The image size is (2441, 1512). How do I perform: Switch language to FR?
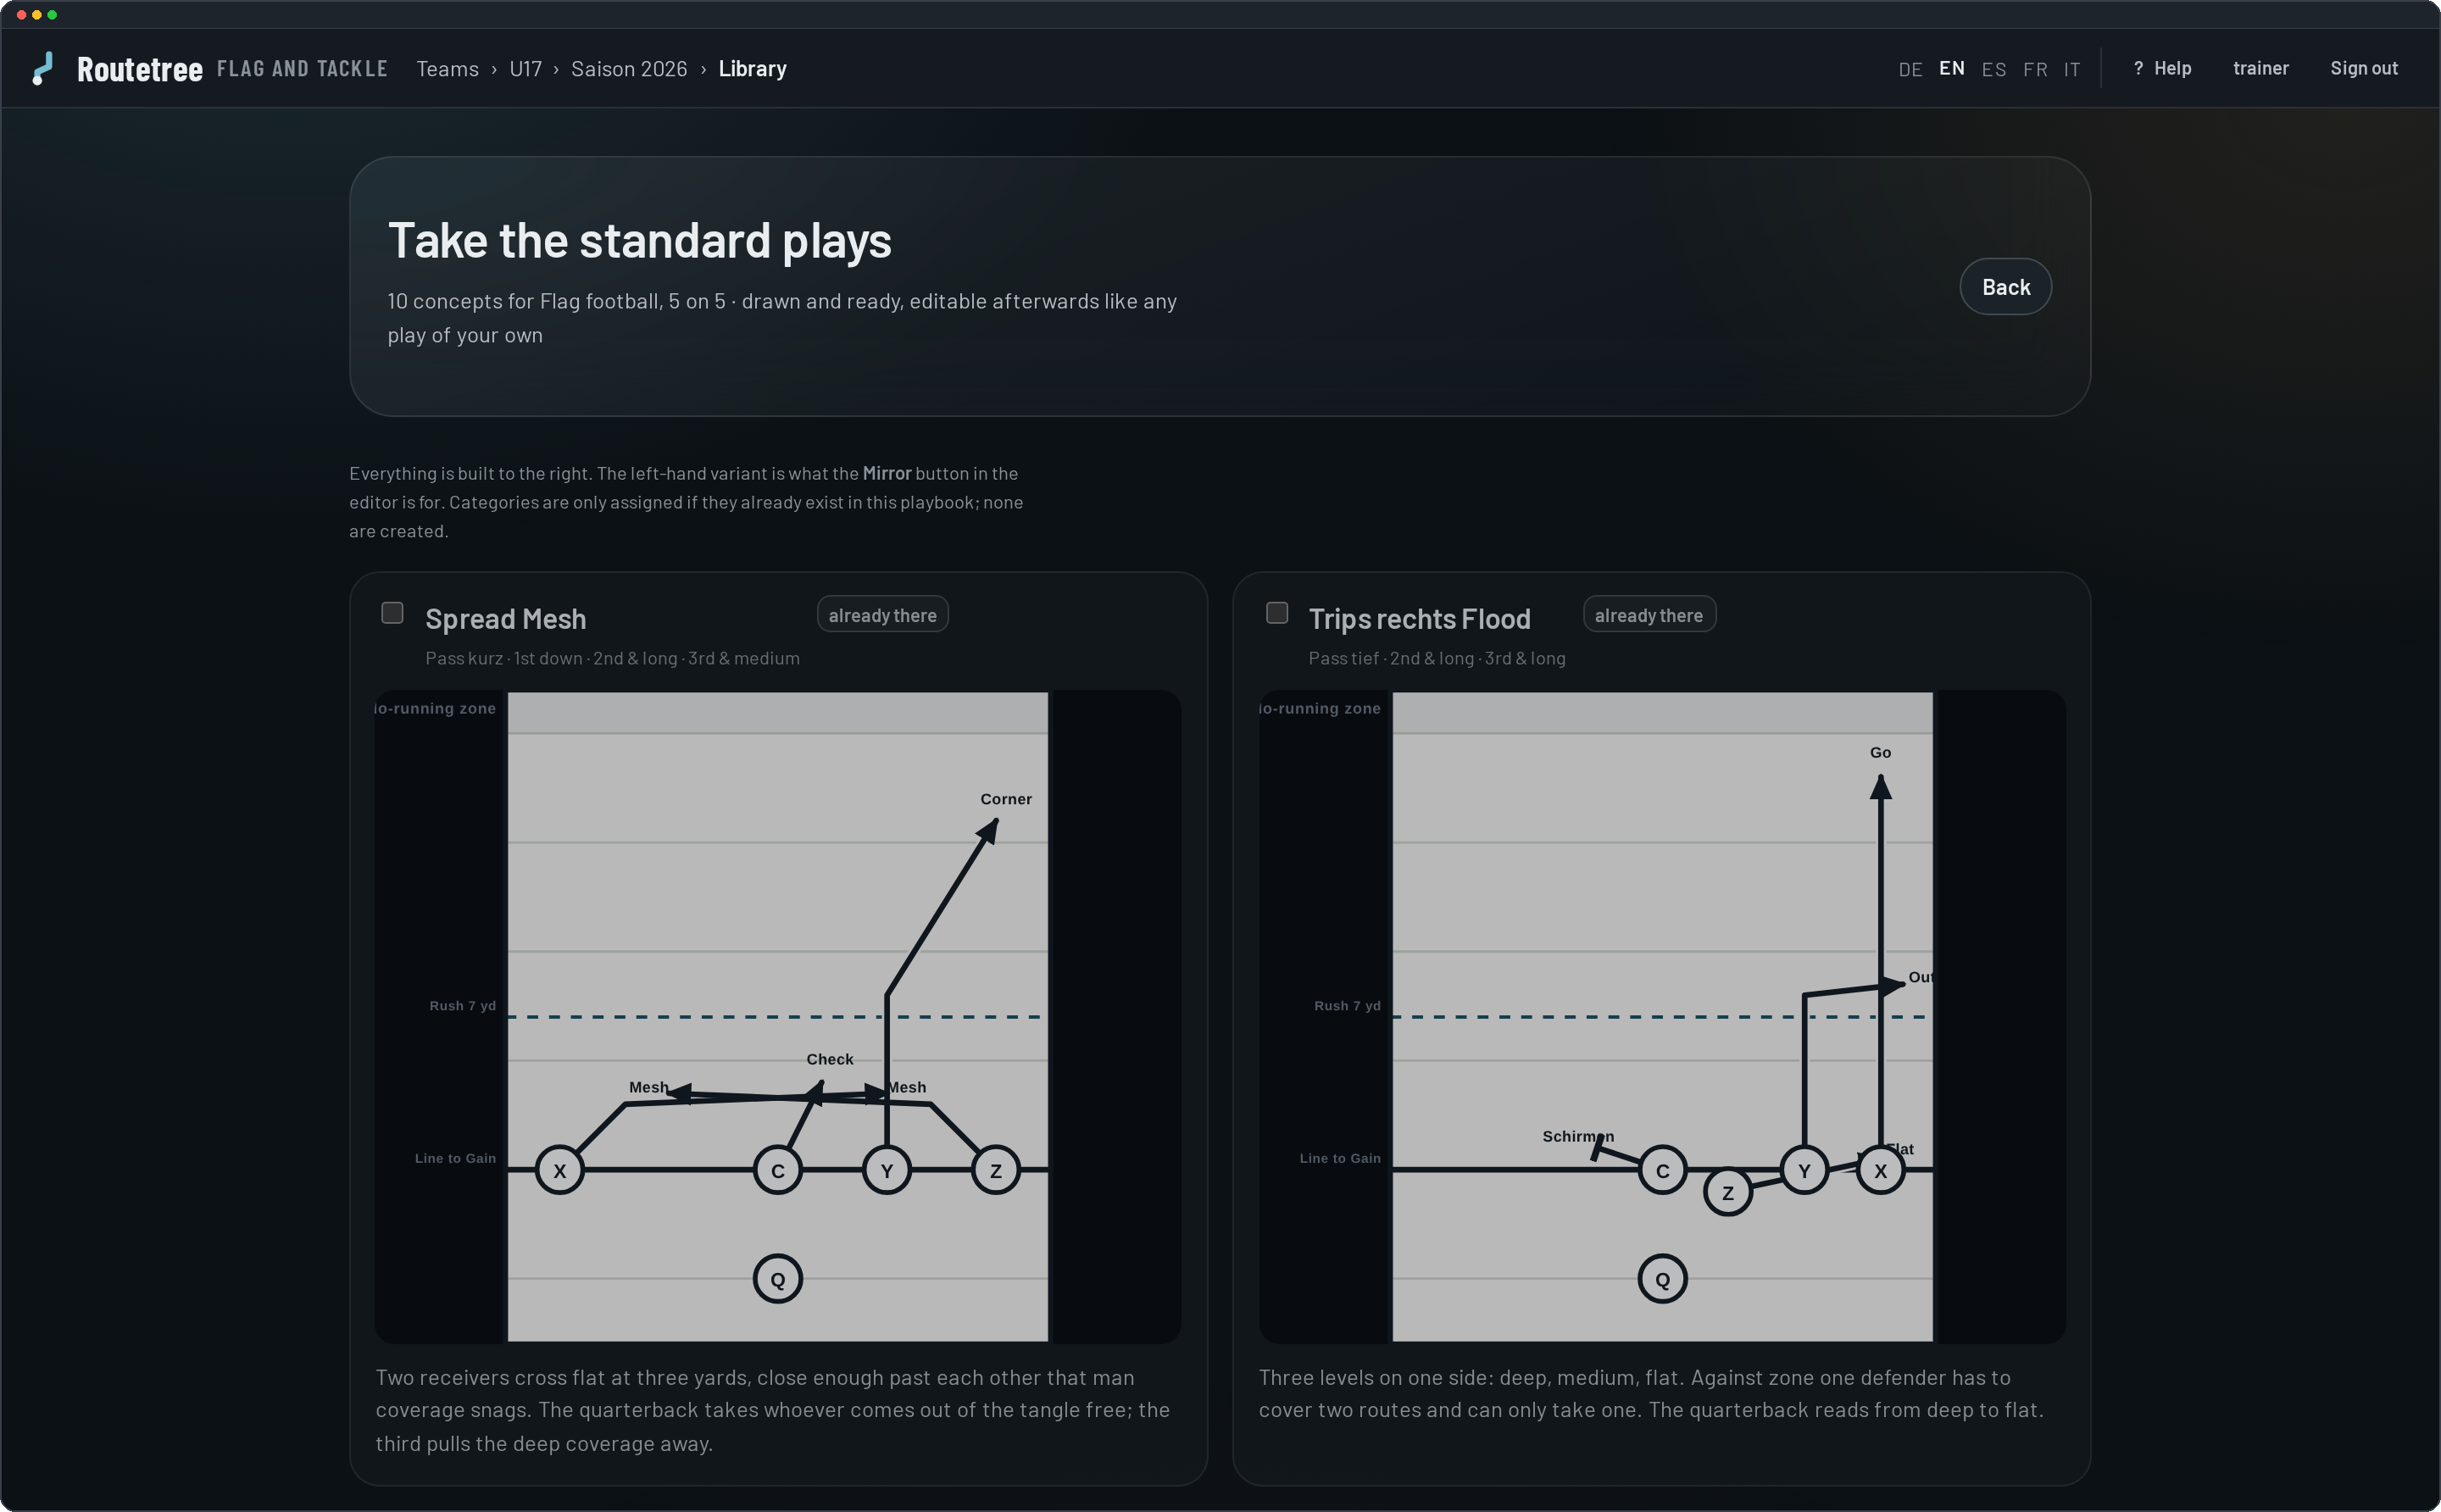pos(2034,69)
